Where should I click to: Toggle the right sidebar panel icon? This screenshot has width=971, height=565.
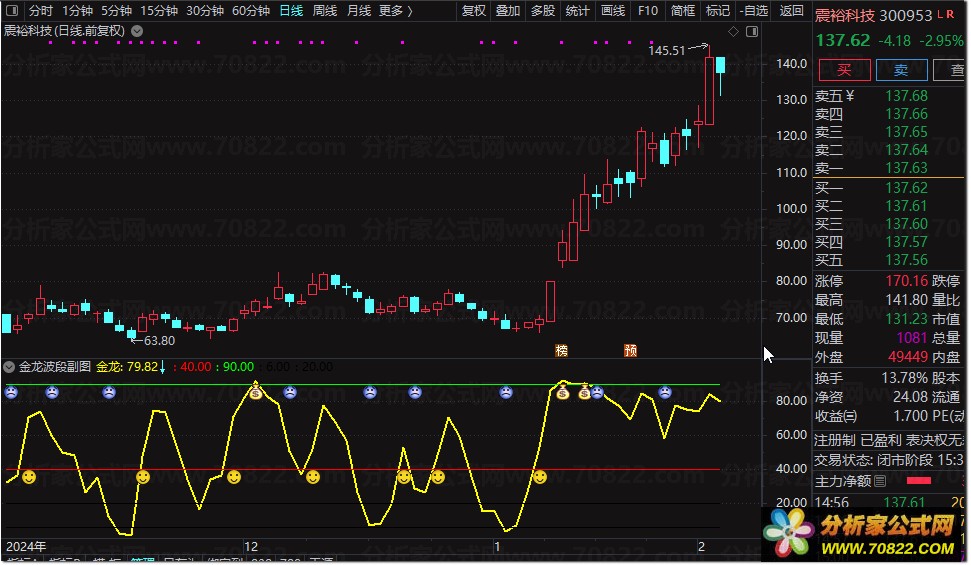click(752, 32)
